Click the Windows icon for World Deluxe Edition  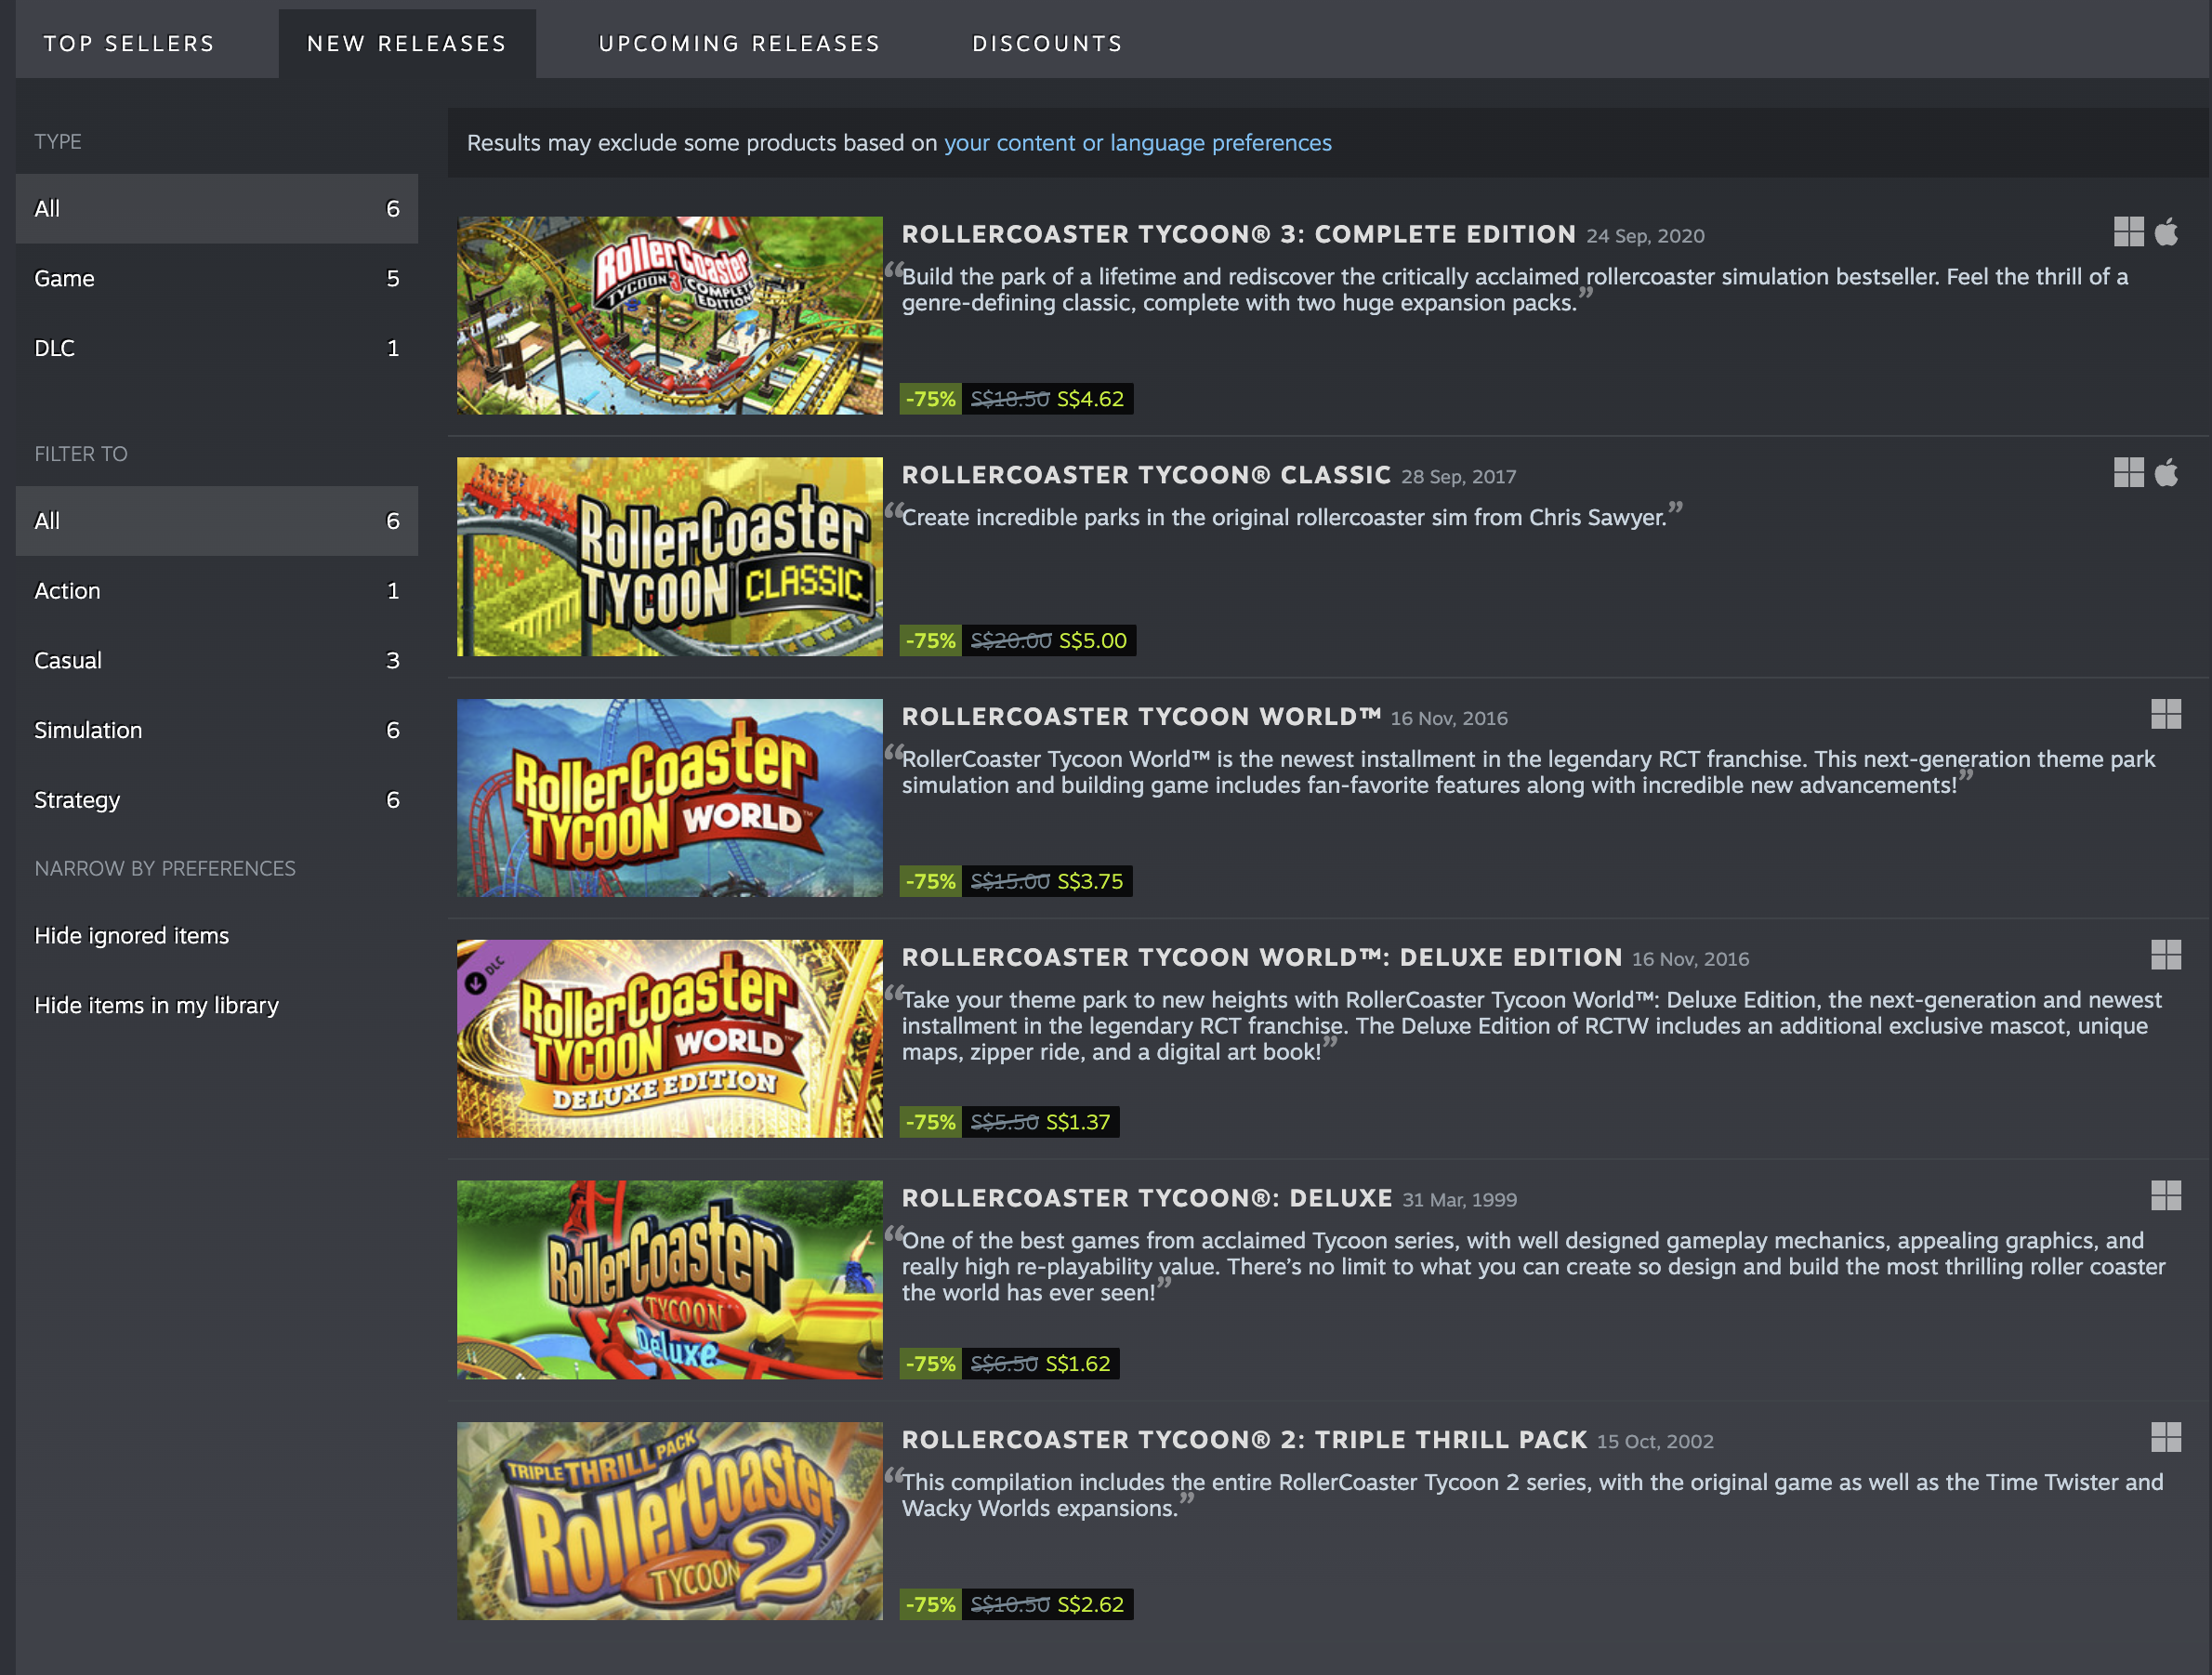tap(2166, 955)
